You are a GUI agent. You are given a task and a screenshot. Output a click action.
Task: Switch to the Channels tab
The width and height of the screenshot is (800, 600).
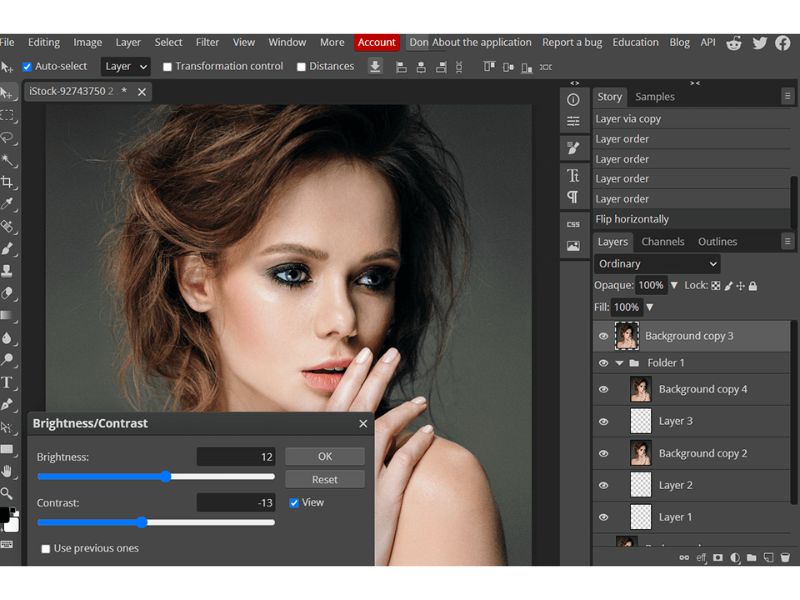663,241
